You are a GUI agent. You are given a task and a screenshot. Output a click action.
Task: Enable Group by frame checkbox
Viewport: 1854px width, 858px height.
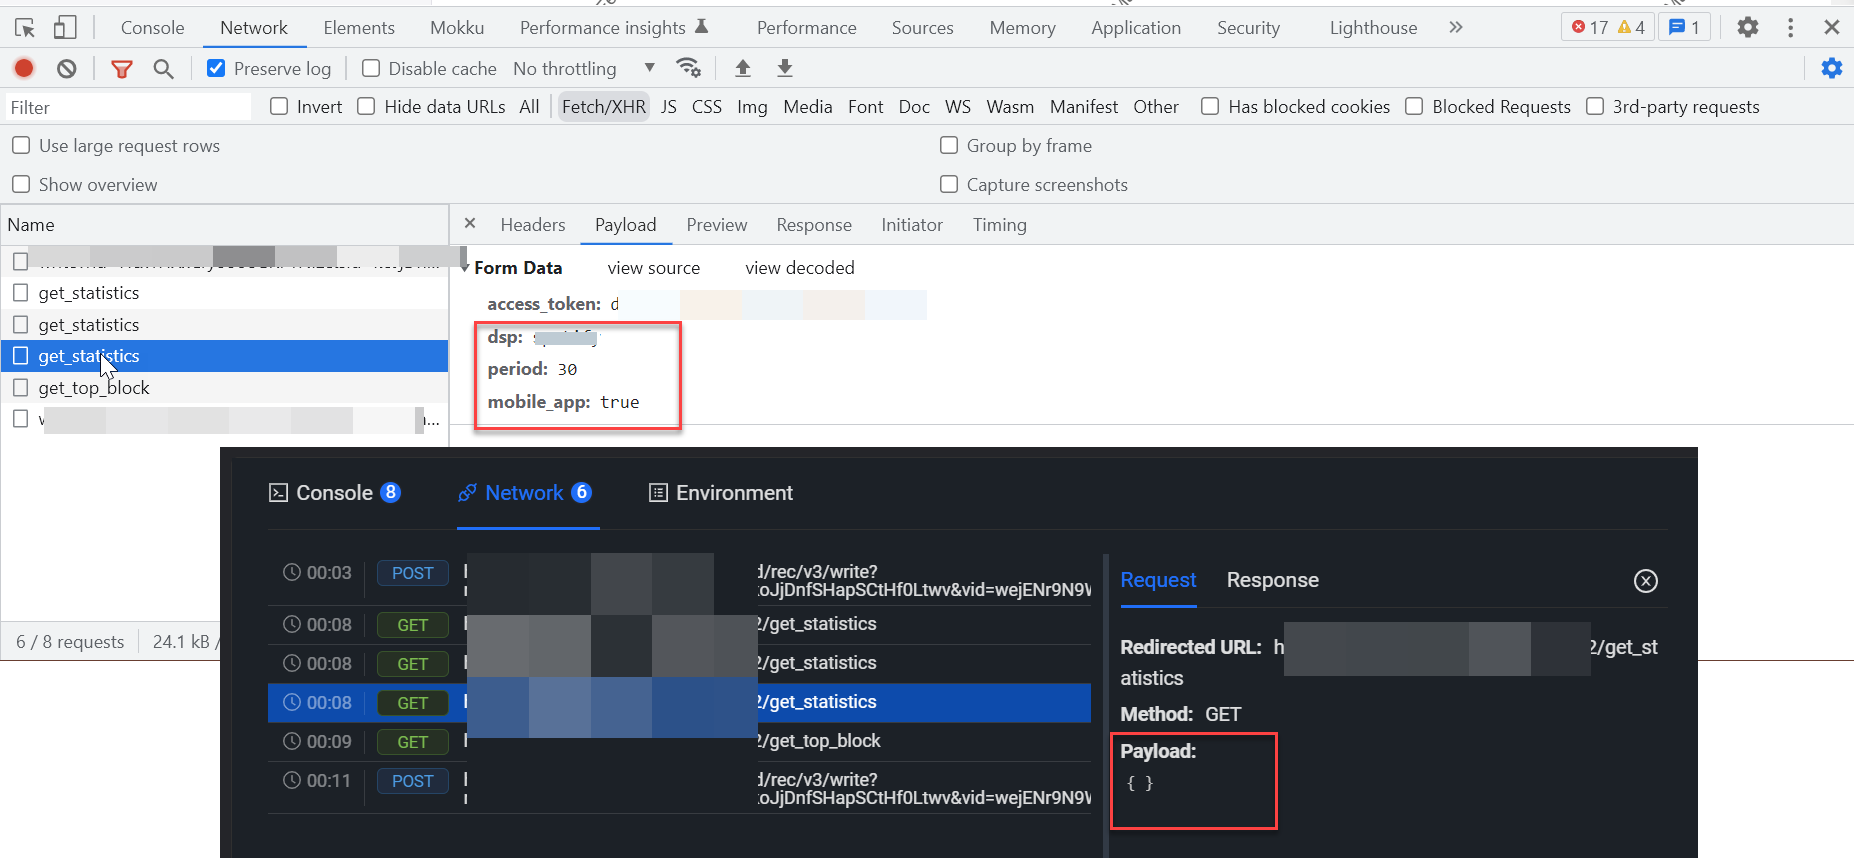(x=949, y=145)
